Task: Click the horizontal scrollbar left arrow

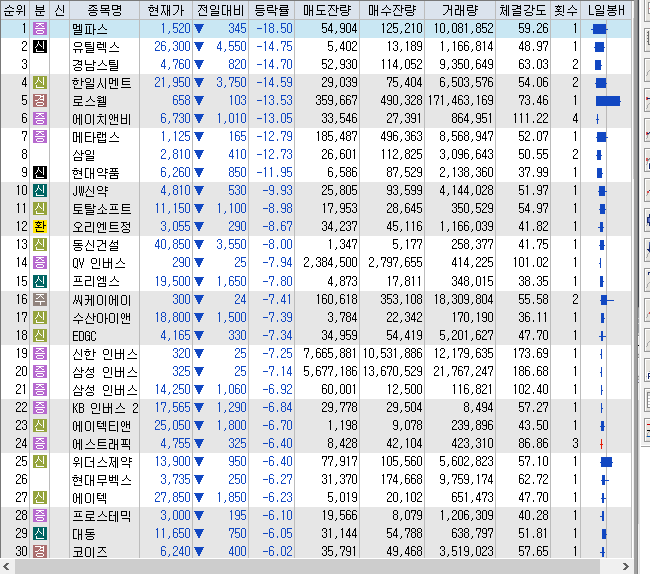Action: 6,566
